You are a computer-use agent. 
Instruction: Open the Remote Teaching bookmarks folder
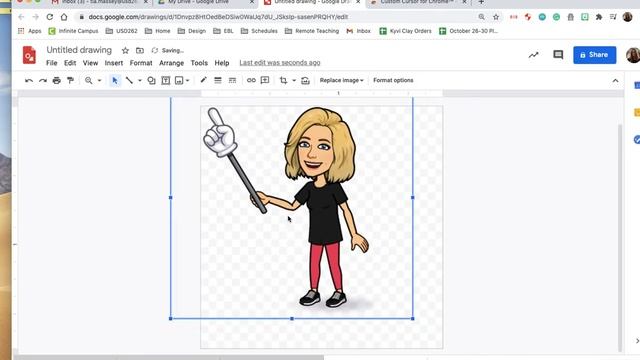click(312, 31)
